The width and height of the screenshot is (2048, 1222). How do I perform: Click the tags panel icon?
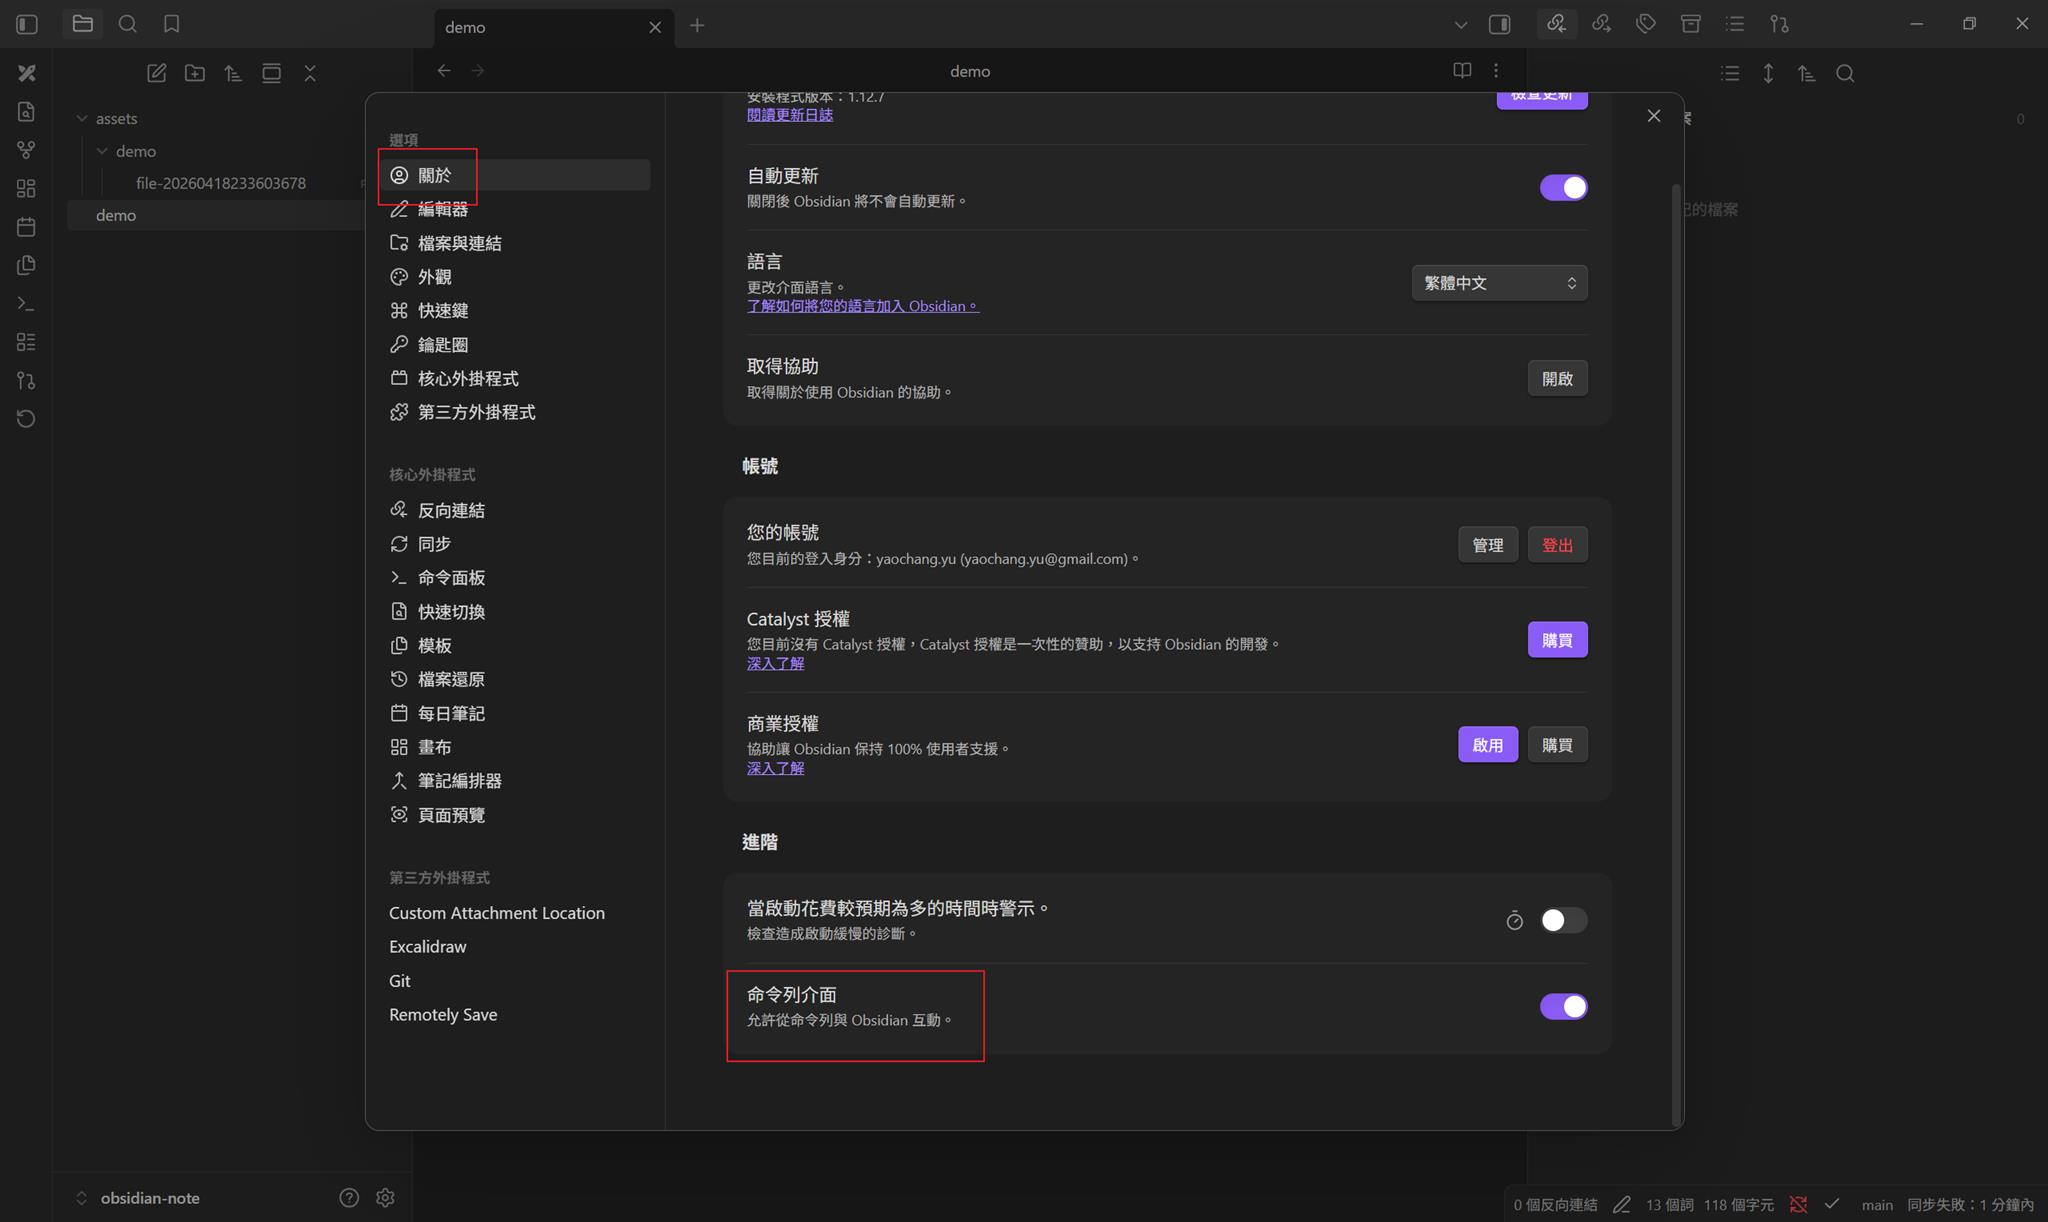pos(1645,24)
